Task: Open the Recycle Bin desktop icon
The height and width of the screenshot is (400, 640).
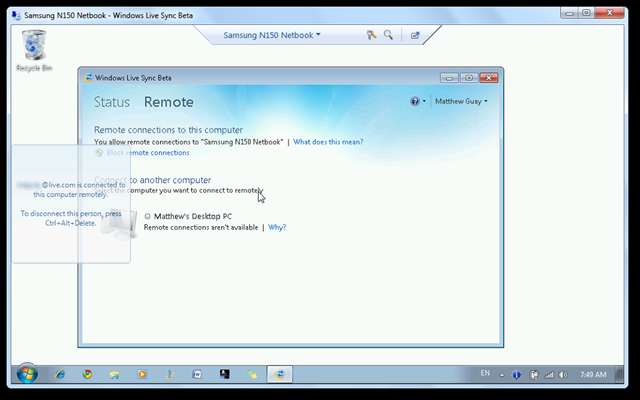Action: [x=34, y=51]
